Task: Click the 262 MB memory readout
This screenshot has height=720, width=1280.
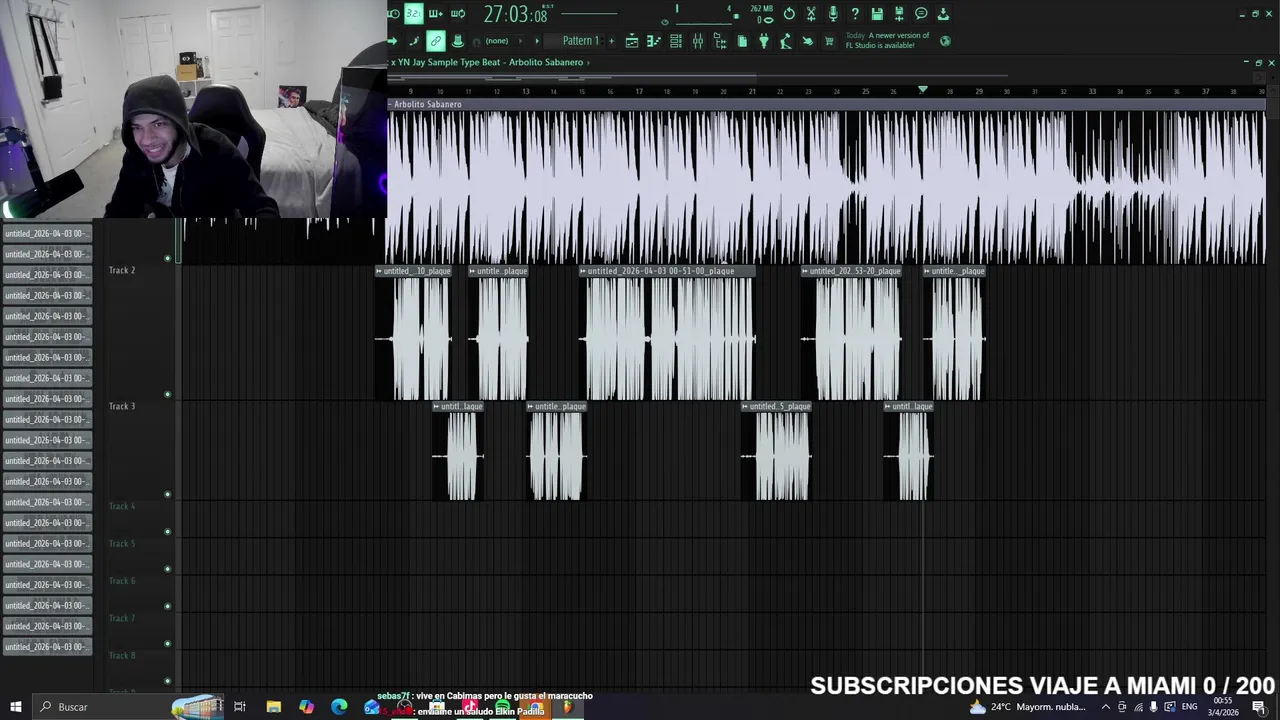Action: (760, 10)
